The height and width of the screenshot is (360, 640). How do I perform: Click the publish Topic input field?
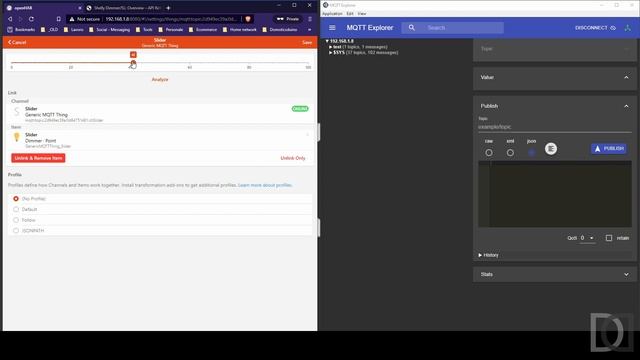point(555,127)
